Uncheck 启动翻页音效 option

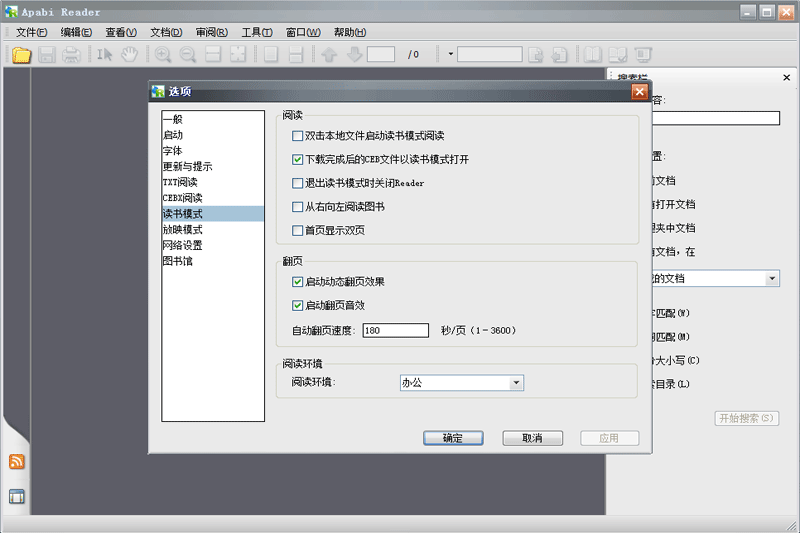[297, 306]
